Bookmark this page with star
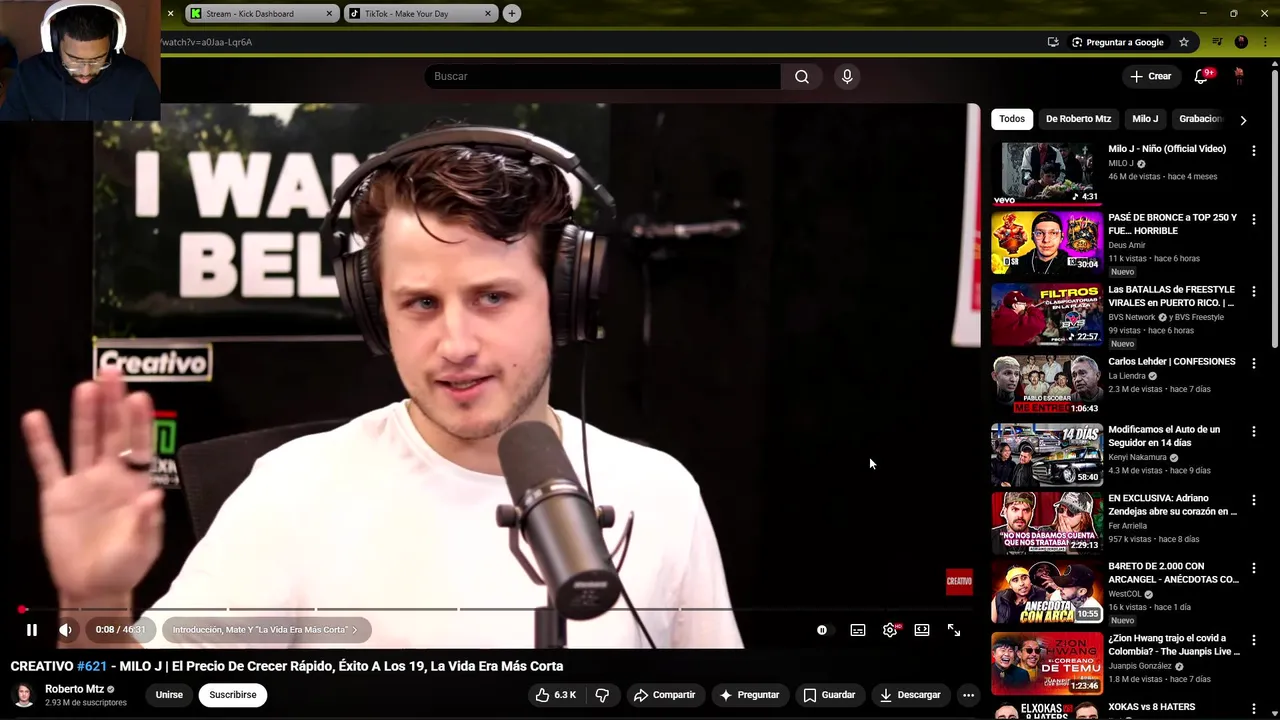The width and height of the screenshot is (1280, 720). pos(1184,42)
